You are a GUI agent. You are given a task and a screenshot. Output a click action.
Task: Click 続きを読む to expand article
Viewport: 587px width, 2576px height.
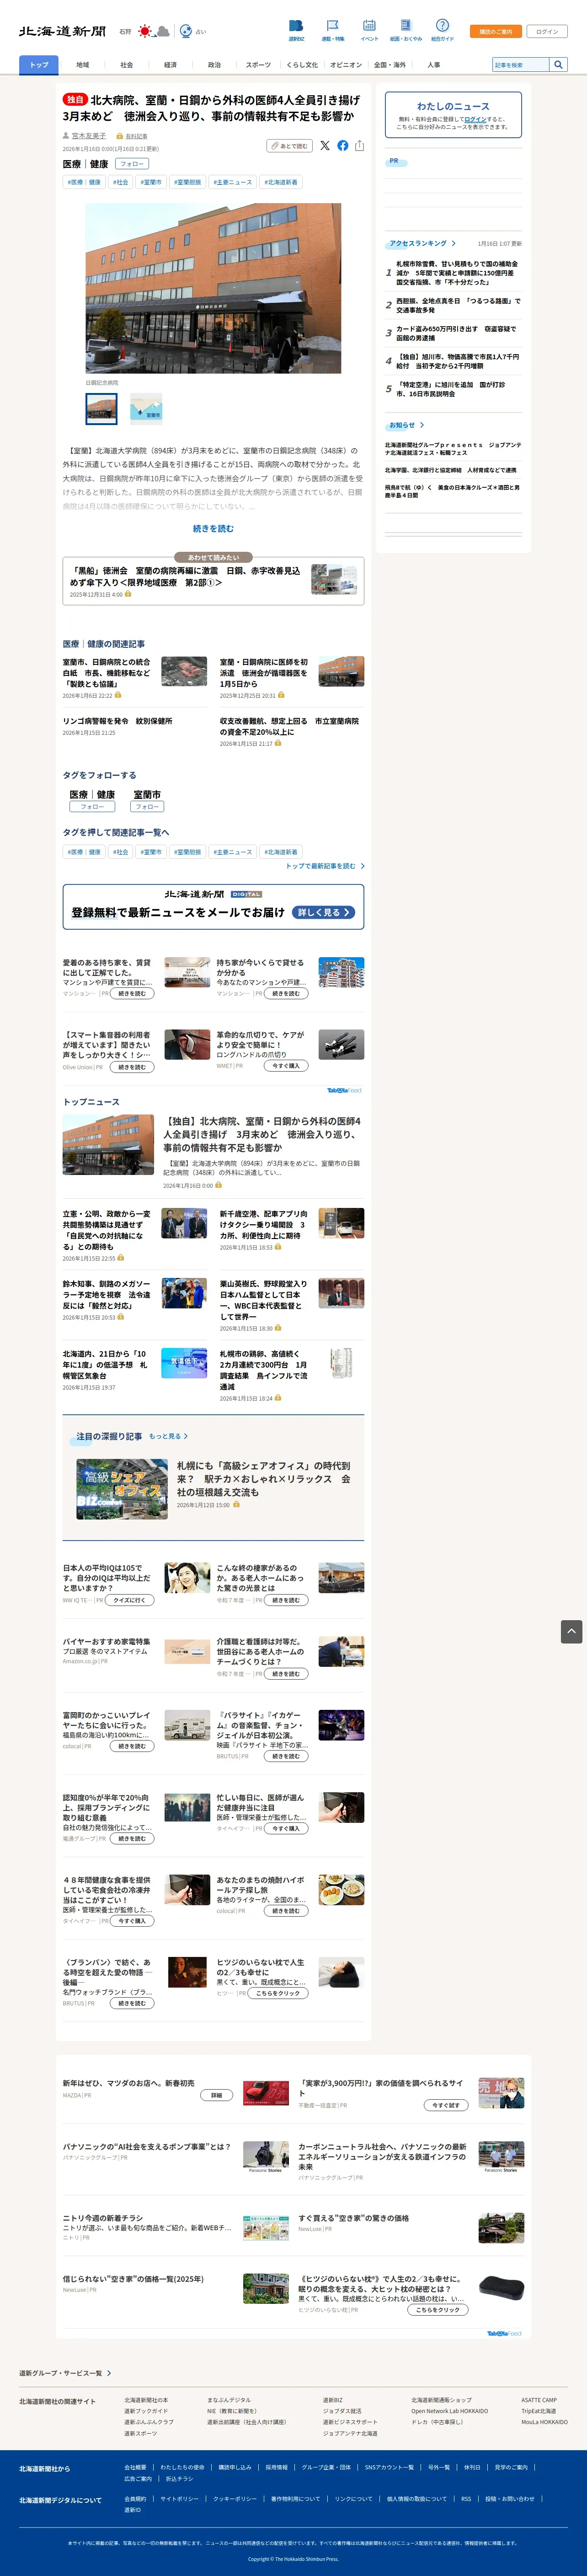[x=213, y=529]
